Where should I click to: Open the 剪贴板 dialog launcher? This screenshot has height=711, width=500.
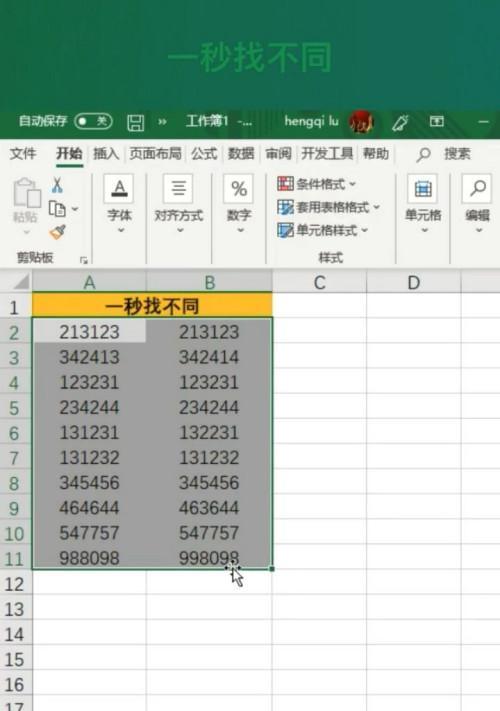click(x=83, y=260)
